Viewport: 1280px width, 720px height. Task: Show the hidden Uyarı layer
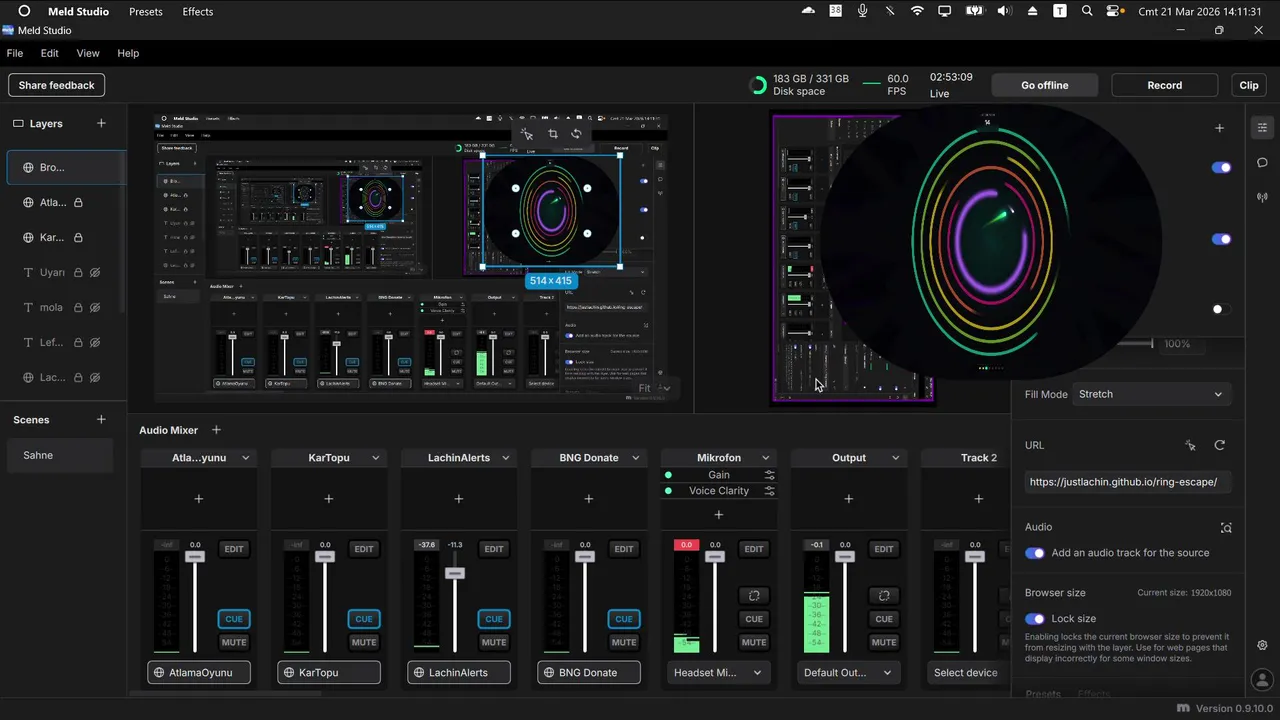(95, 272)
